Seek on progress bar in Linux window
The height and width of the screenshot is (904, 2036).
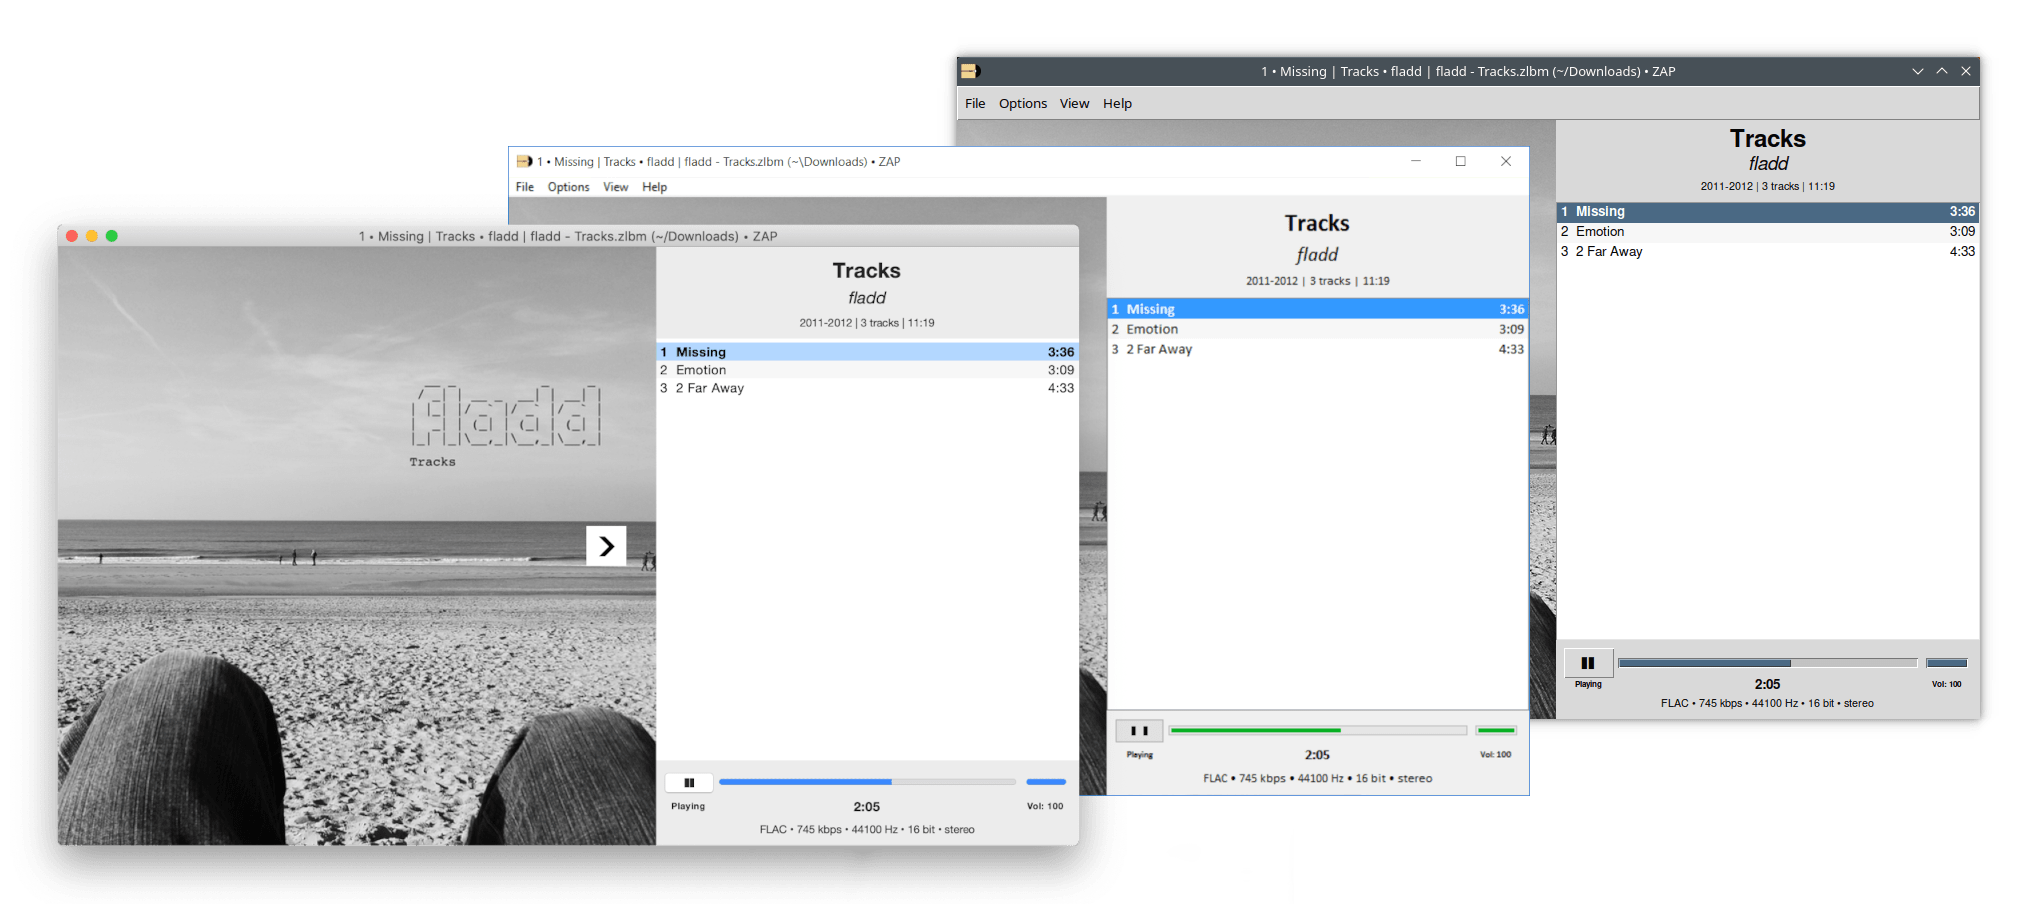[1767, 663]
